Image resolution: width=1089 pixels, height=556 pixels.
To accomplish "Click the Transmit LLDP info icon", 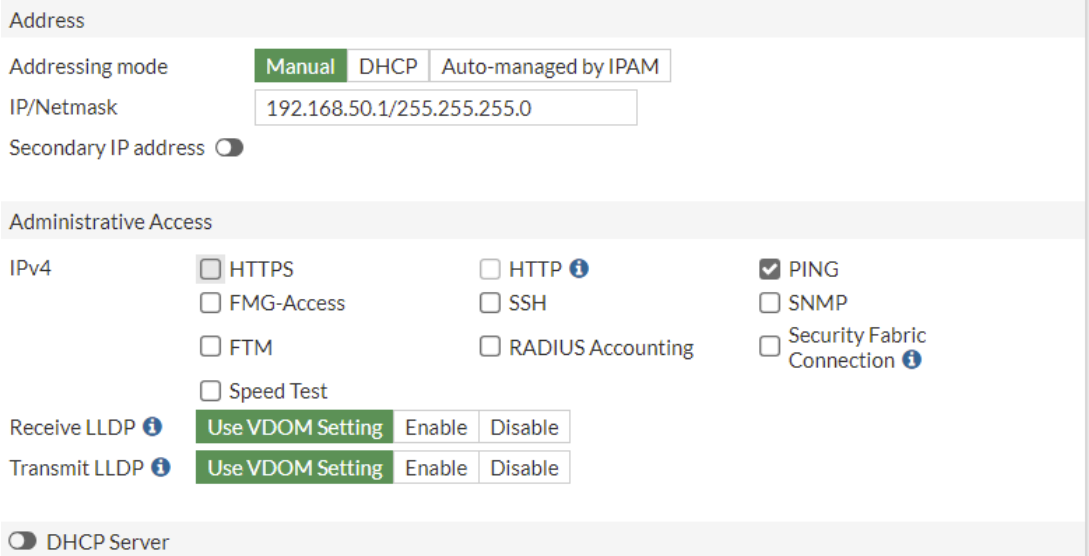I will pyautogui.click(x=161, y=467).
